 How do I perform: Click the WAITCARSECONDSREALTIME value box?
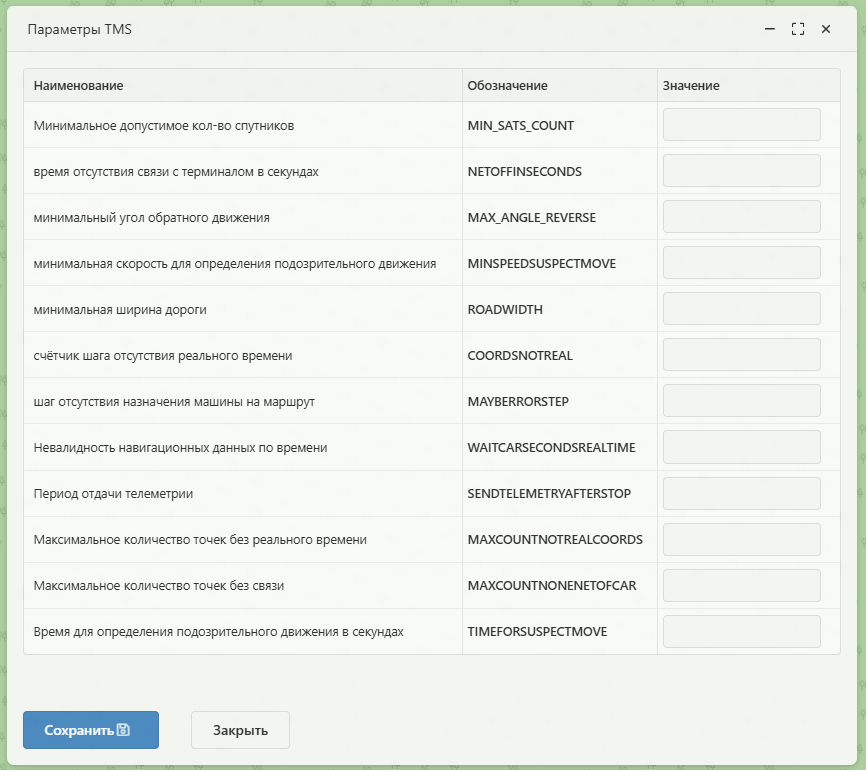pos(741,447)
